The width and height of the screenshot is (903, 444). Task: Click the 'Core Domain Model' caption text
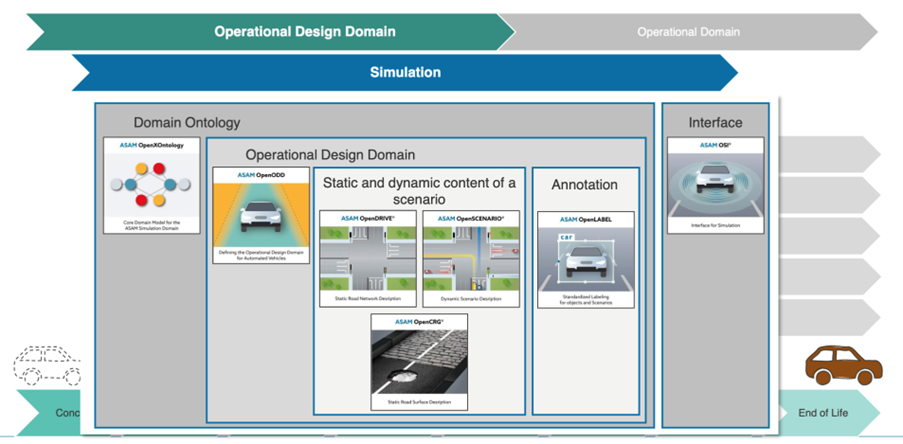click(x=152, y=225)
